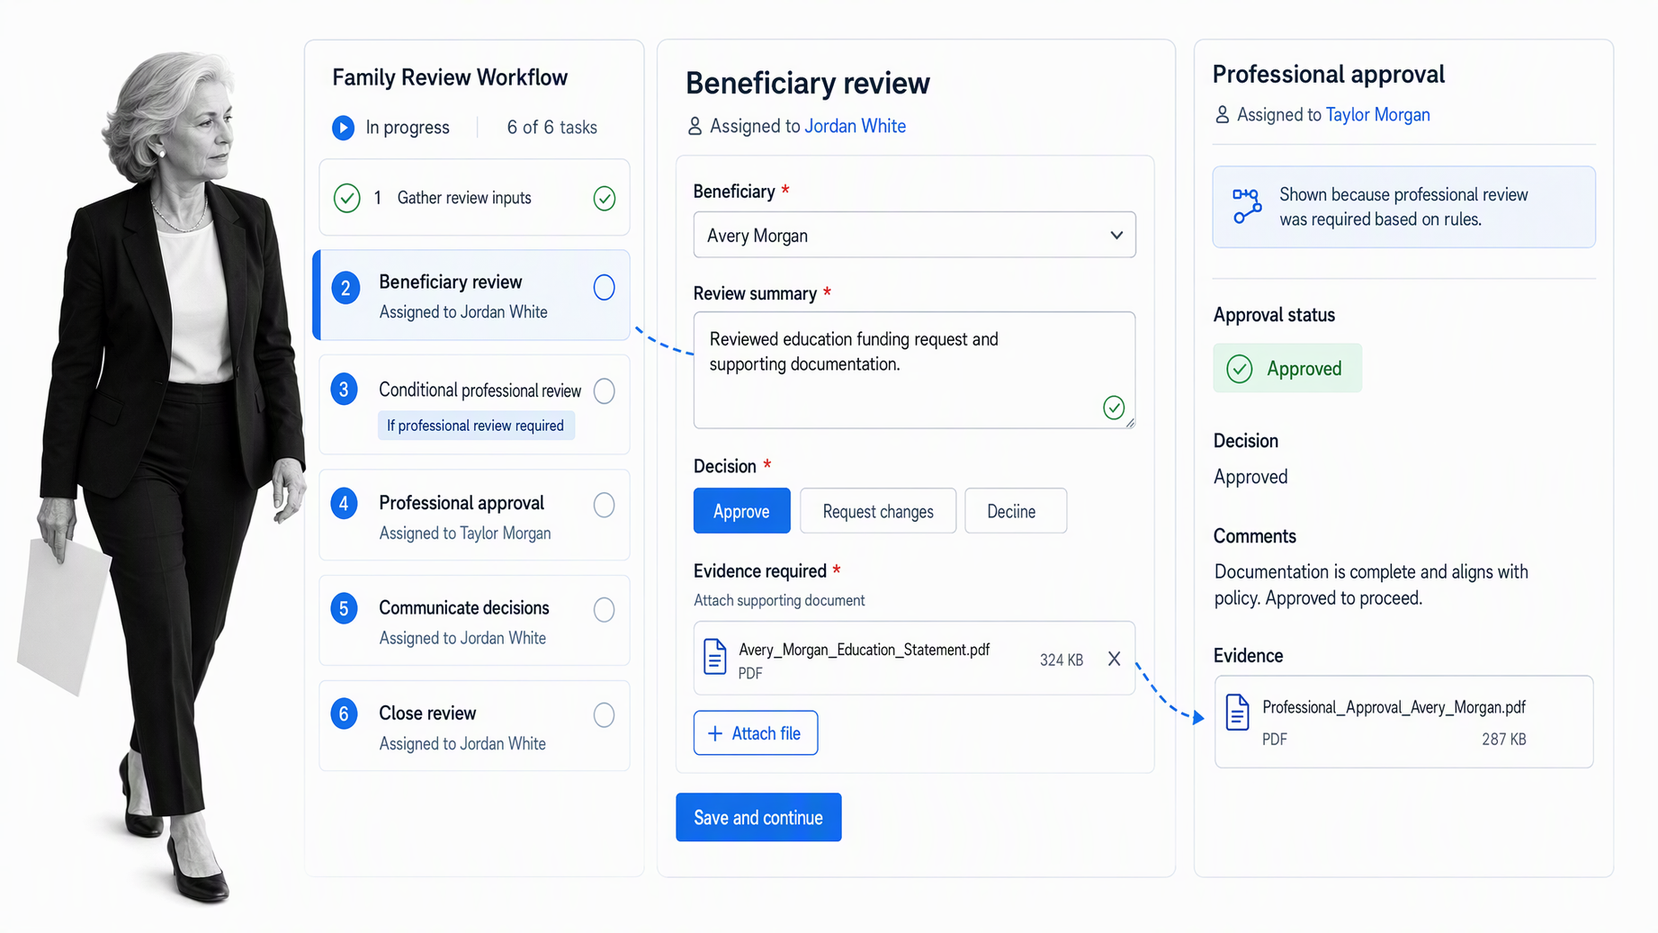Open the Jordan White assignee link
1658x933 pixels.
[855, 126]
